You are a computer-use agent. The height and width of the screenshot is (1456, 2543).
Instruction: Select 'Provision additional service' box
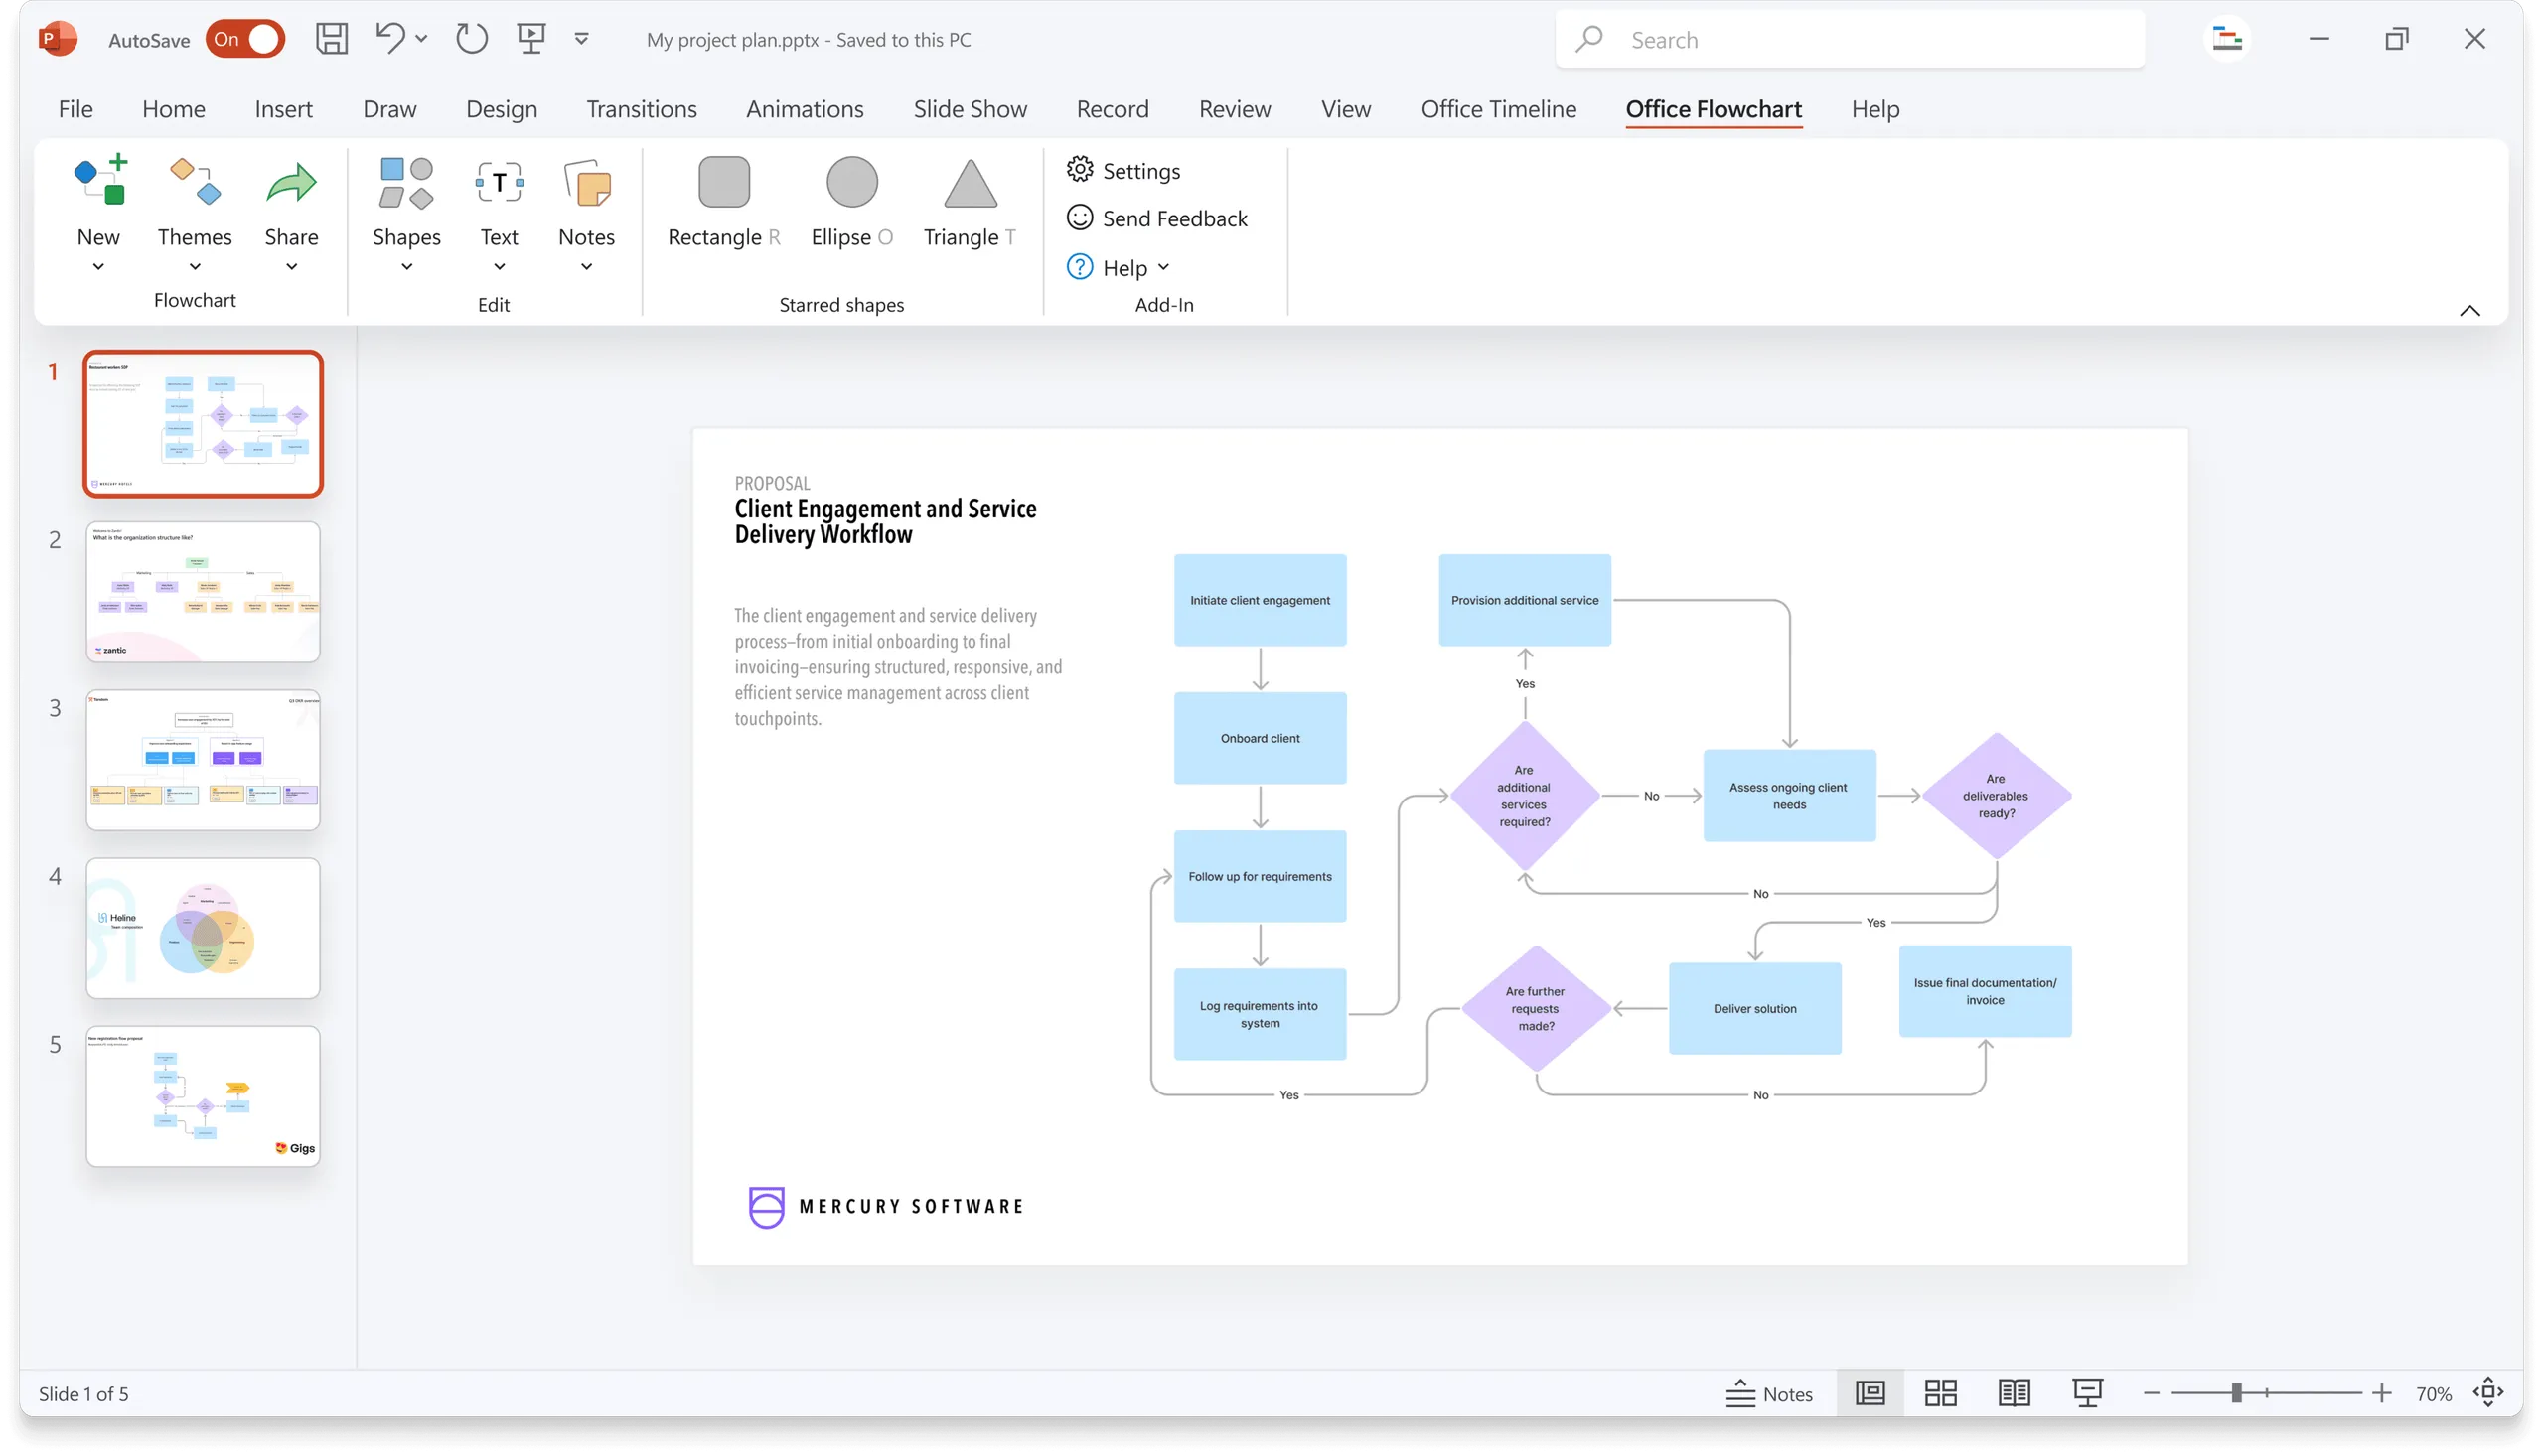pyautogui.click(x=1524, y=600)
